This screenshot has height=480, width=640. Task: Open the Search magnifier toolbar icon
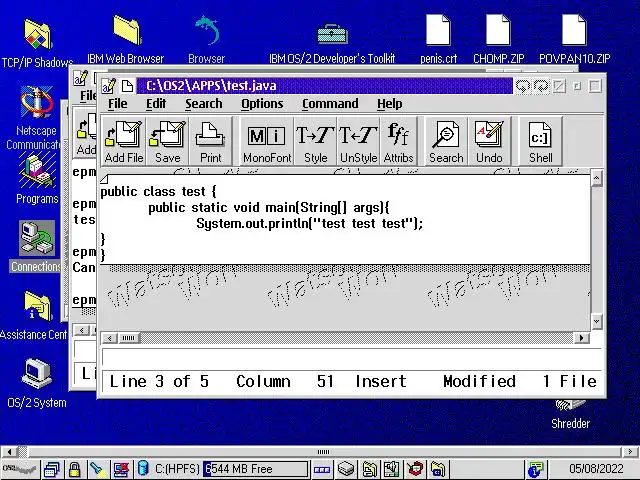[446, 141]
